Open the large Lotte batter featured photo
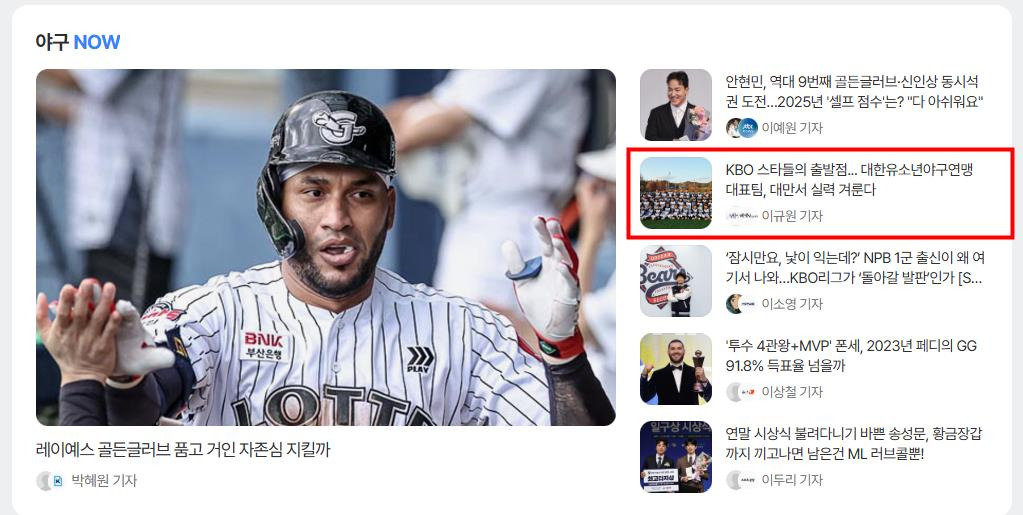The image size is (1023, 515). point(326,247)
